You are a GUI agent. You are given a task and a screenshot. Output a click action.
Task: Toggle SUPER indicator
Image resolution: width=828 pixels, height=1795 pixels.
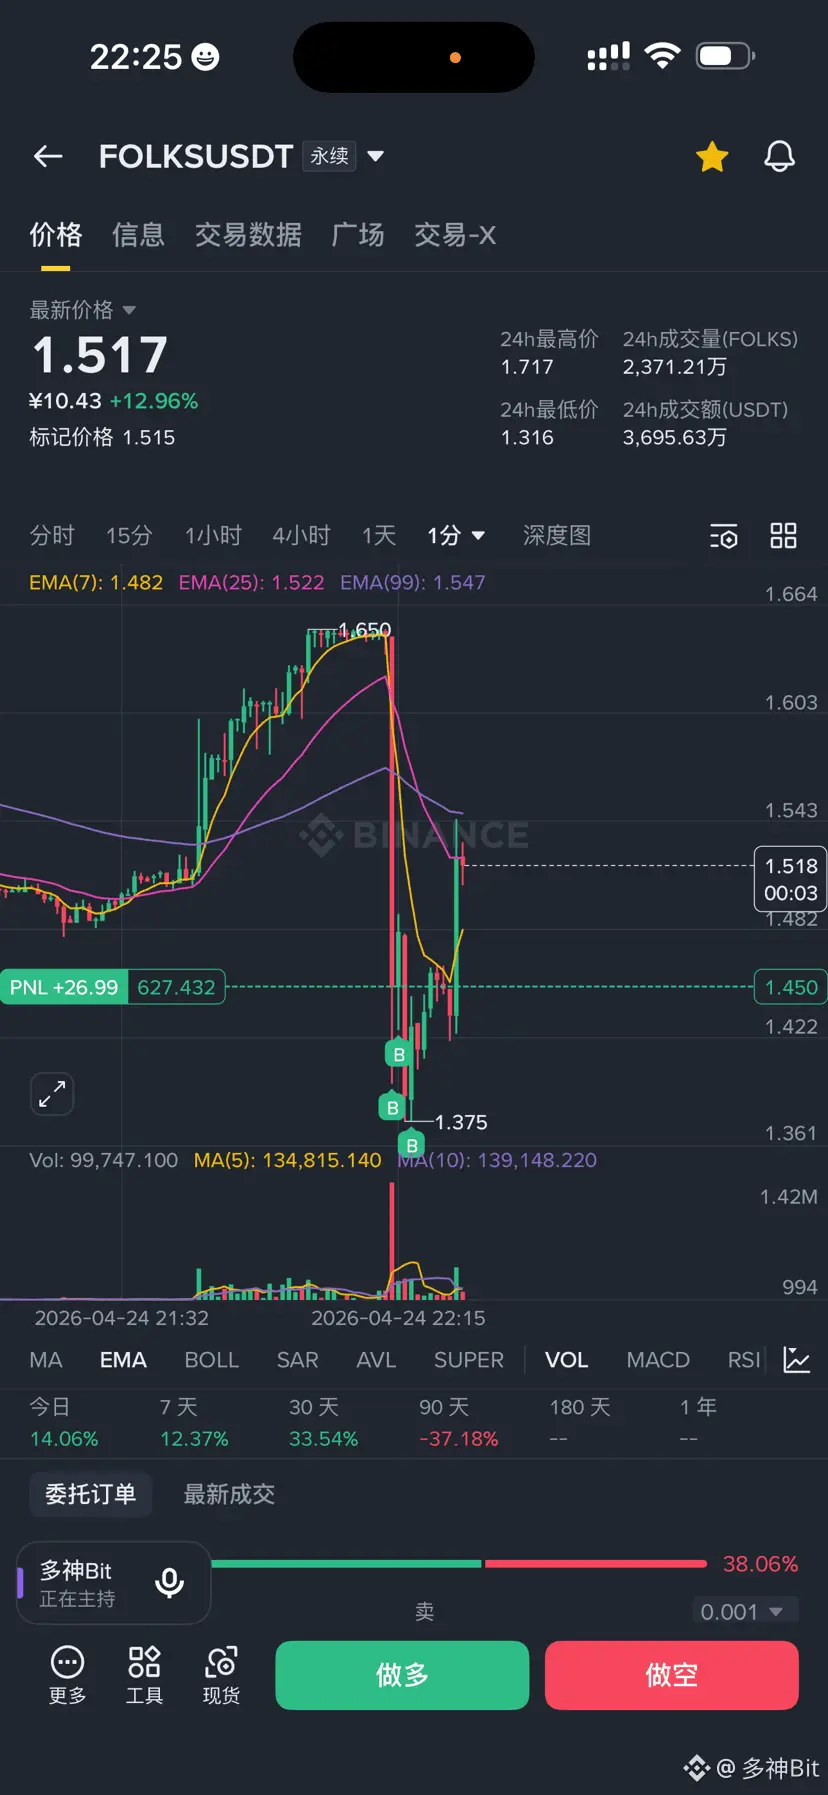pos(469,1360)
